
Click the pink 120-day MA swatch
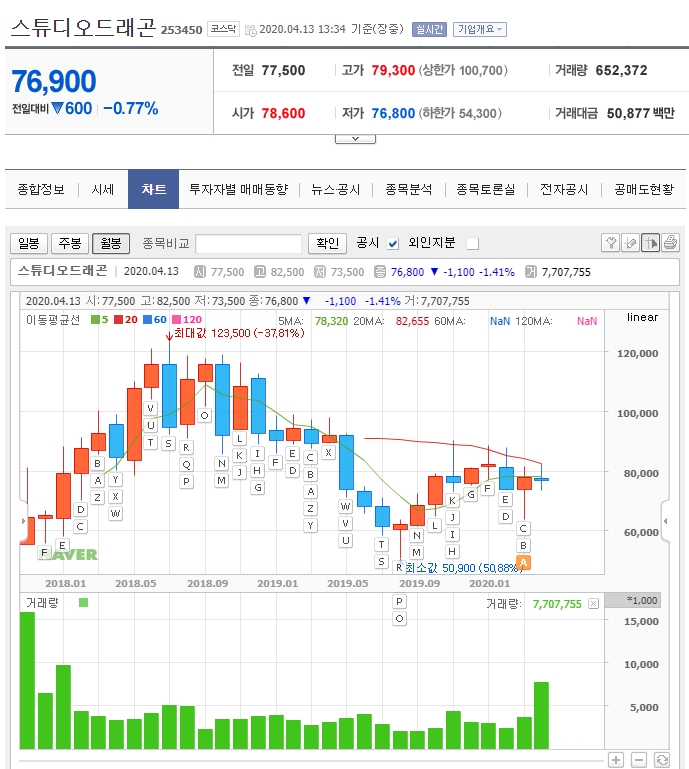coord(176,320)
